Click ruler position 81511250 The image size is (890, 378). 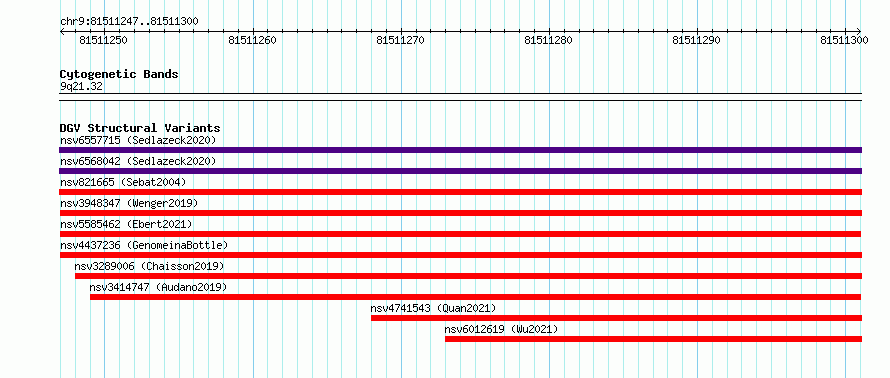(104, 40)
